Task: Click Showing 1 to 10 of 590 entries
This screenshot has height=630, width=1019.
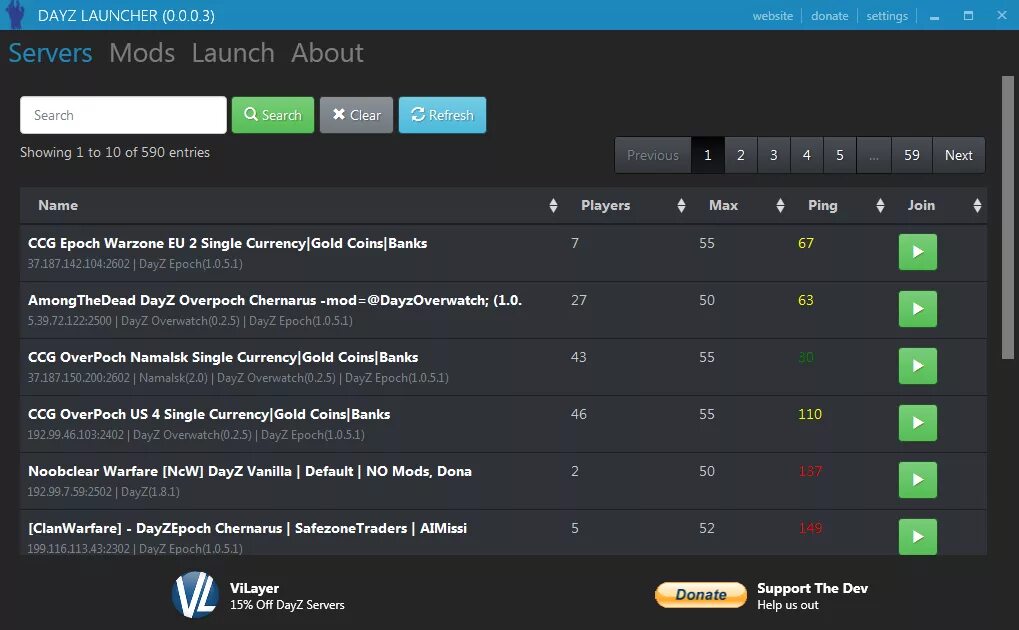Action: [115, 152]
